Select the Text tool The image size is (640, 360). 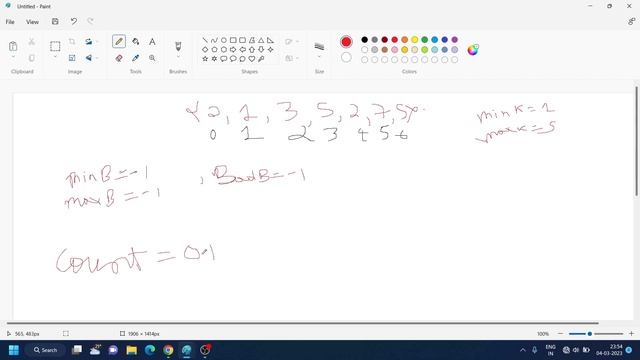(152, 41)
